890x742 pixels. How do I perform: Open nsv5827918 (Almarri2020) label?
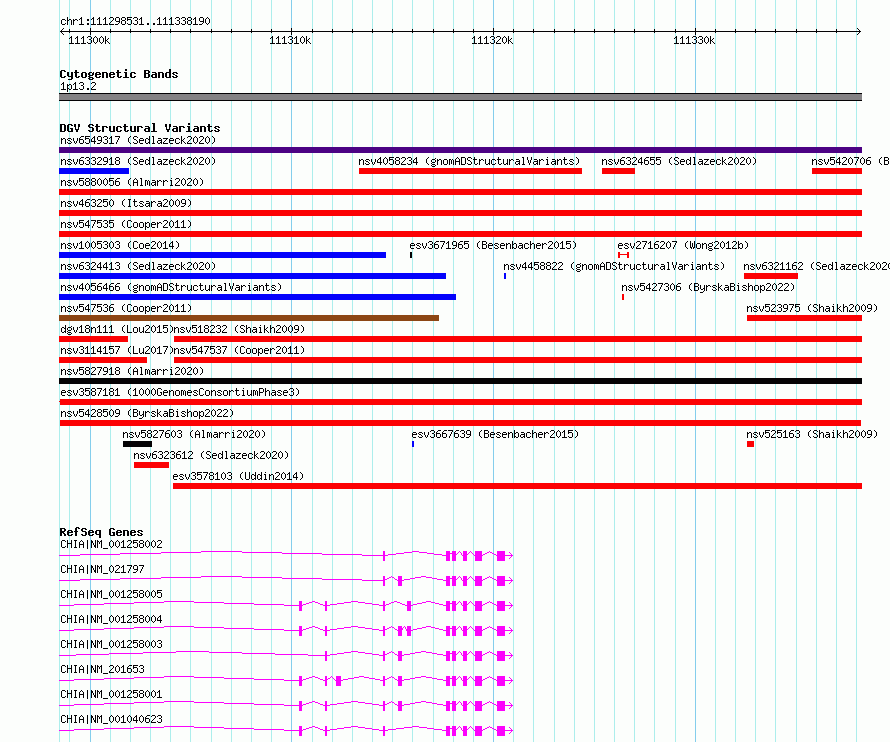point(132,371)
